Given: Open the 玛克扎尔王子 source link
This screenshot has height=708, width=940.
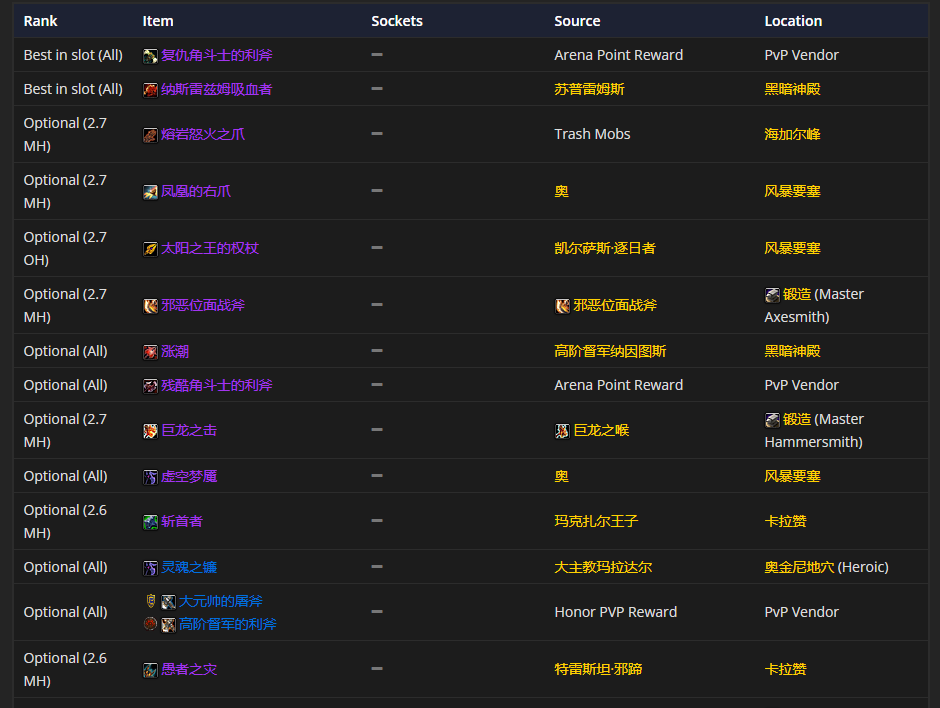Looking at the screenshot, I should [x=596, y=521].
